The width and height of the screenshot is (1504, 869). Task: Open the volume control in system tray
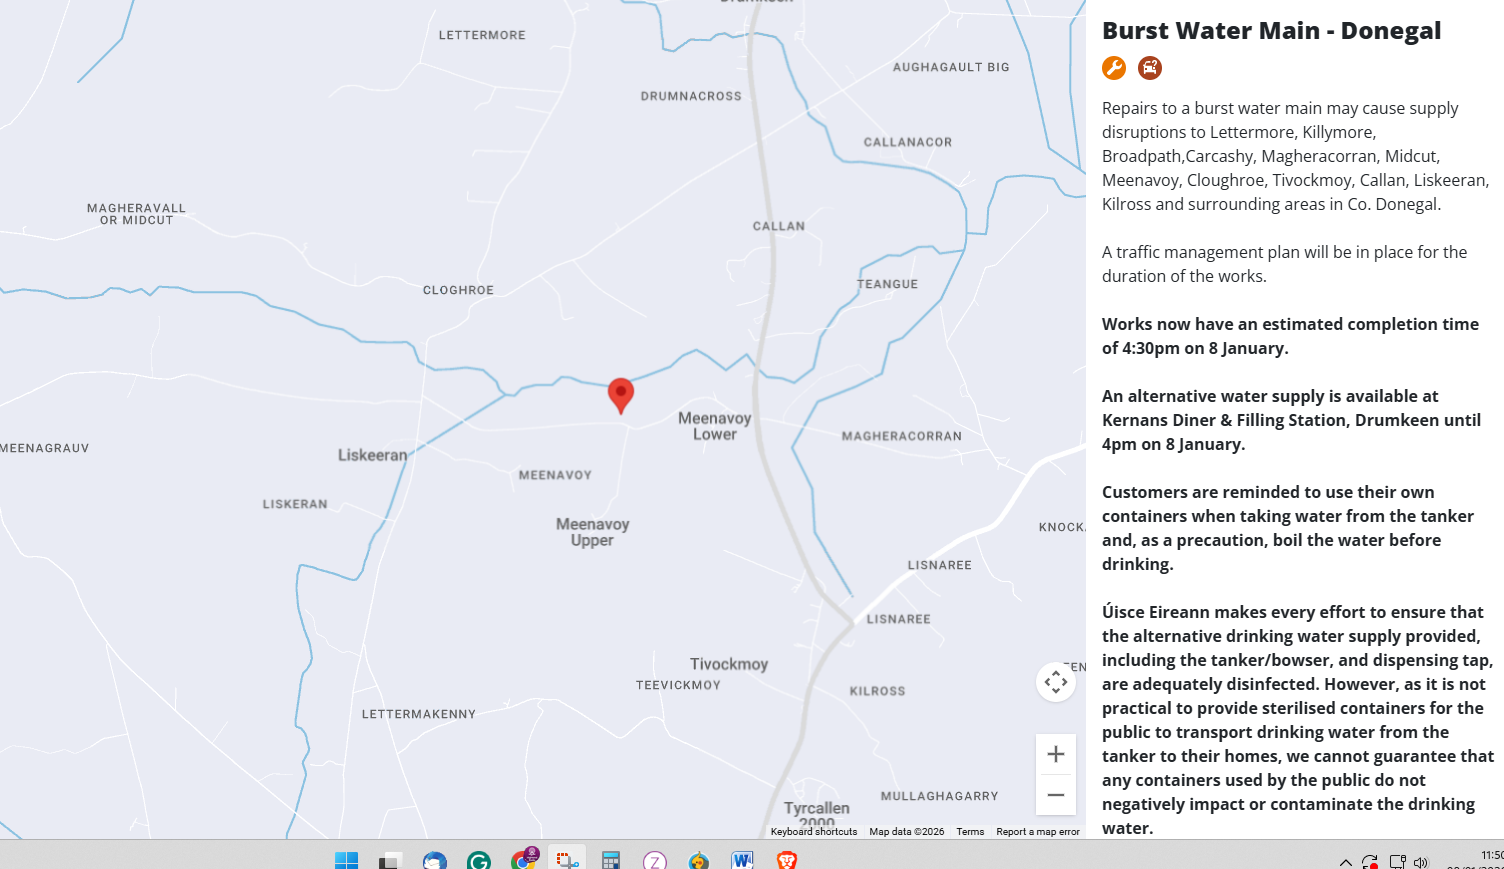pyautogui.click(x=1421, y=862)
